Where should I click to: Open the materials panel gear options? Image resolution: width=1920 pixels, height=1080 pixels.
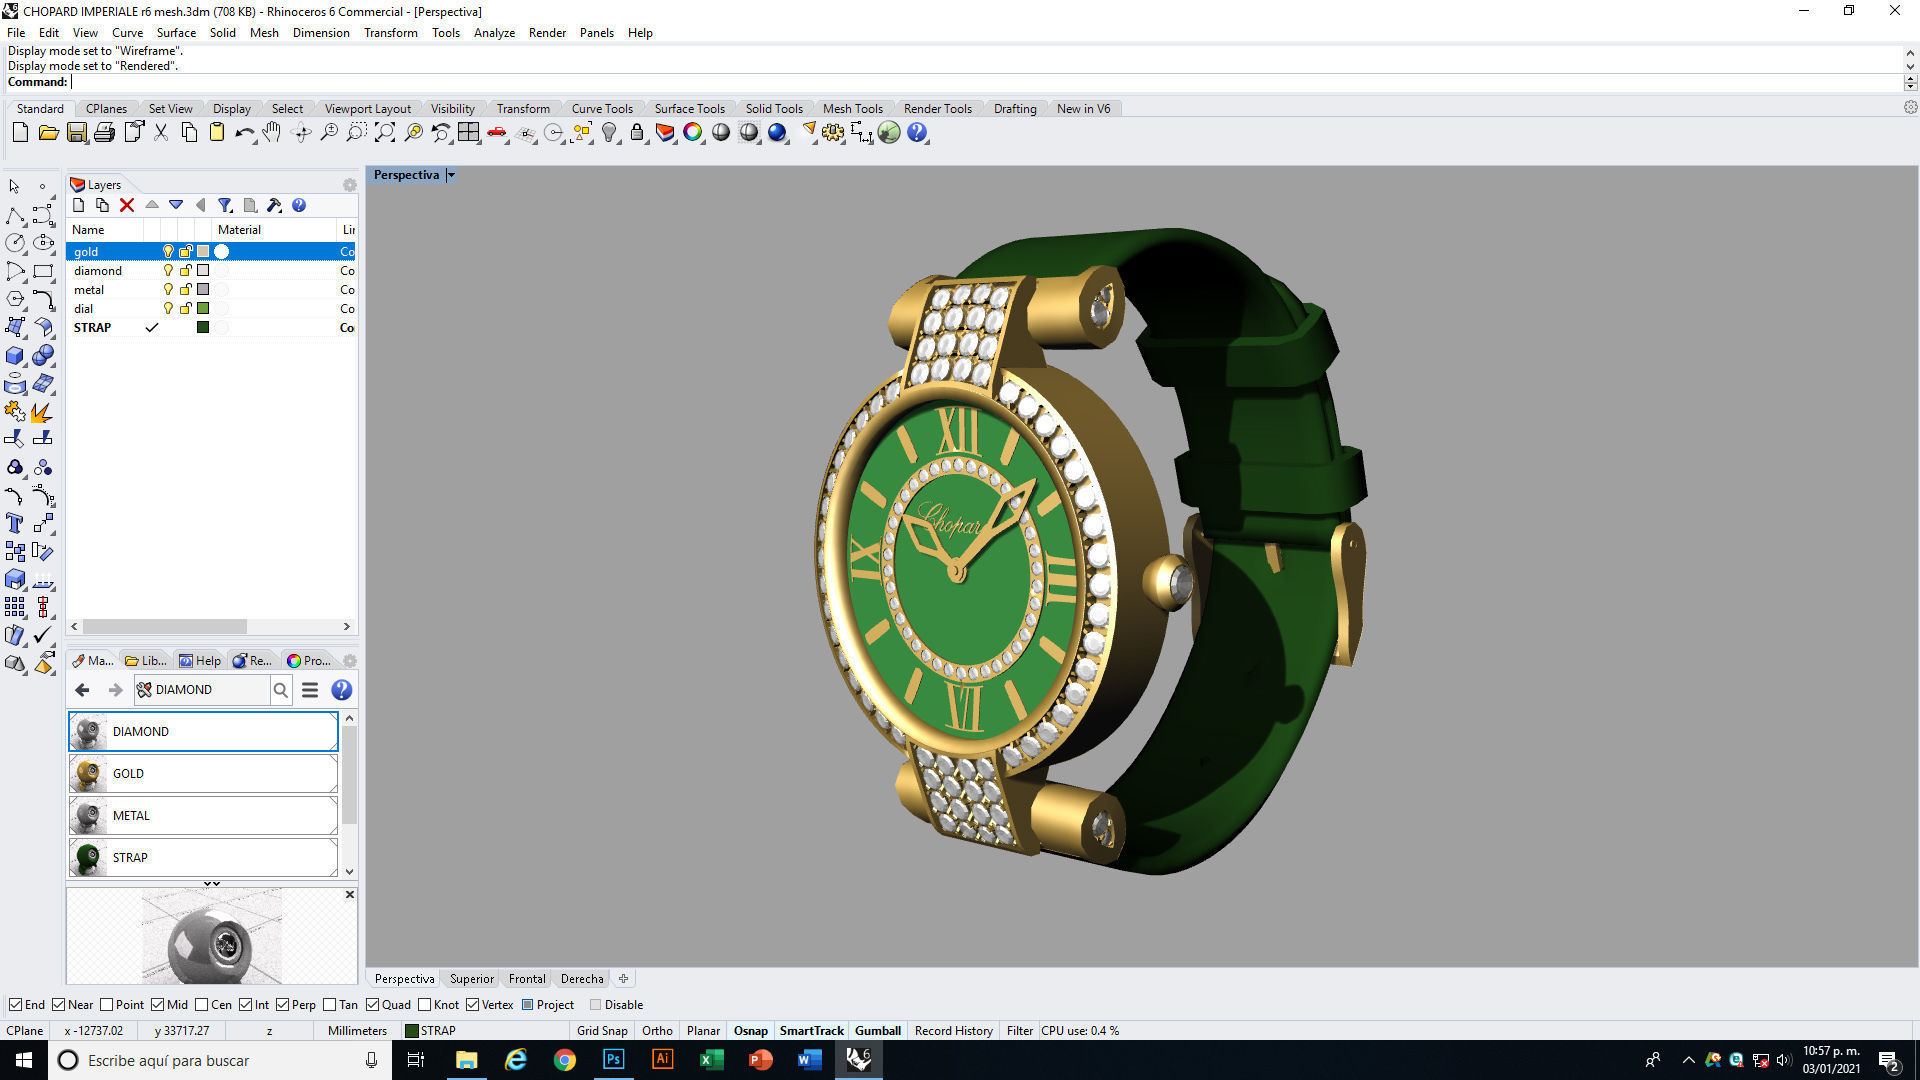click(349, 661)
